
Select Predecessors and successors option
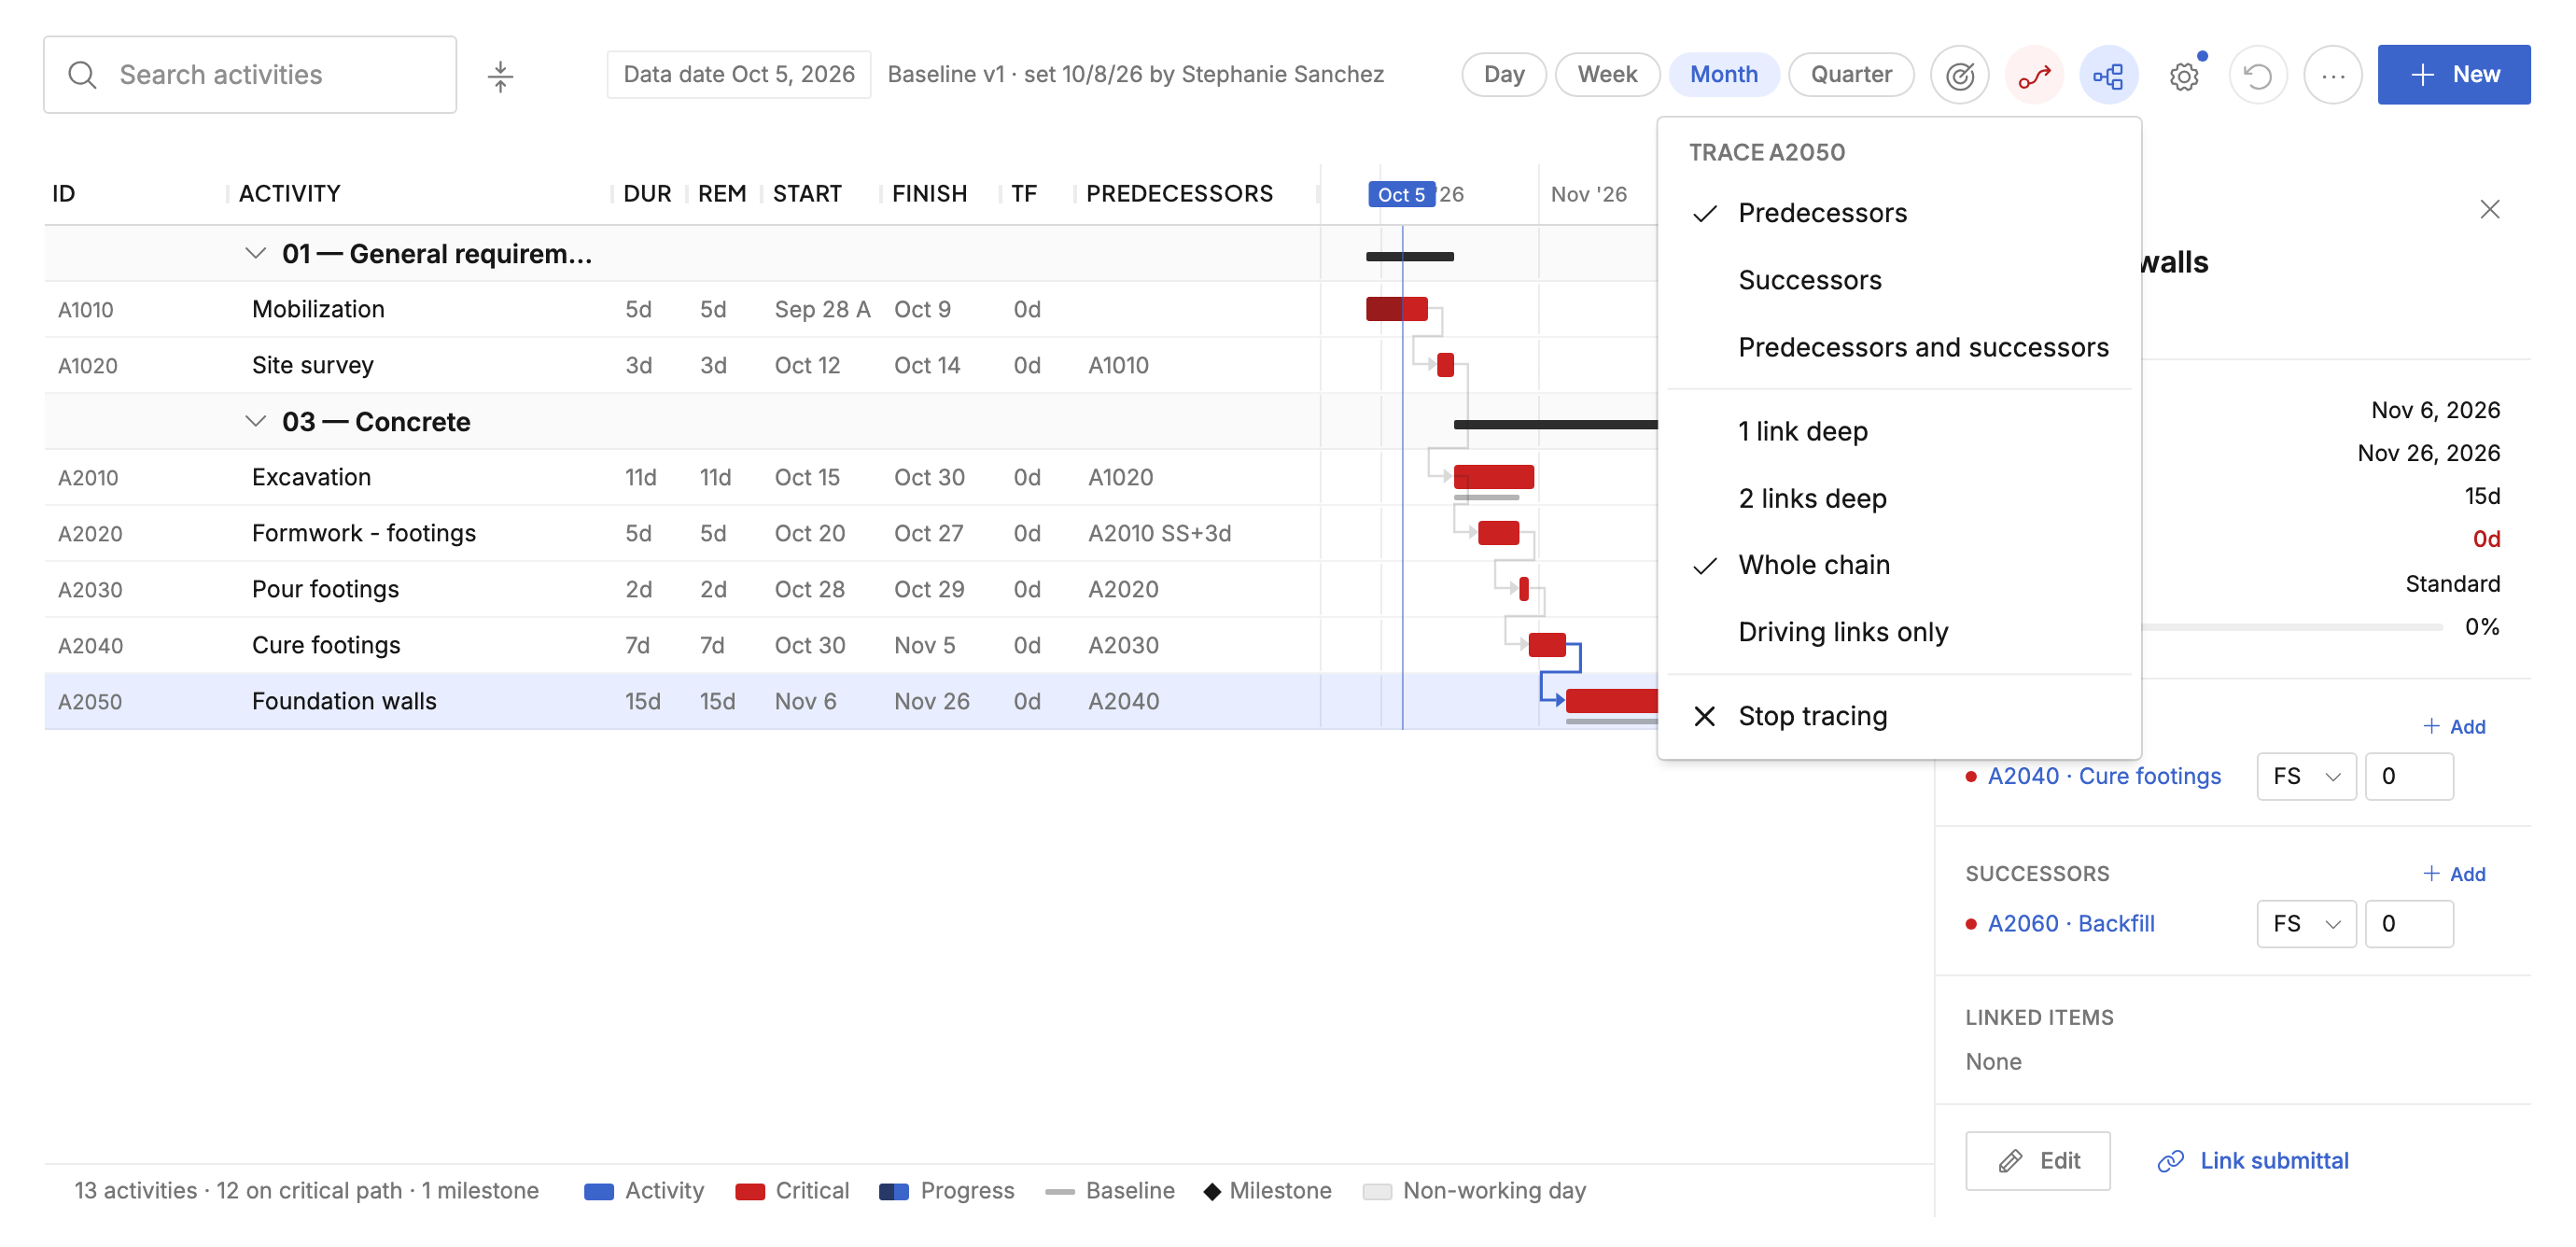click(x=1898, y=347)
